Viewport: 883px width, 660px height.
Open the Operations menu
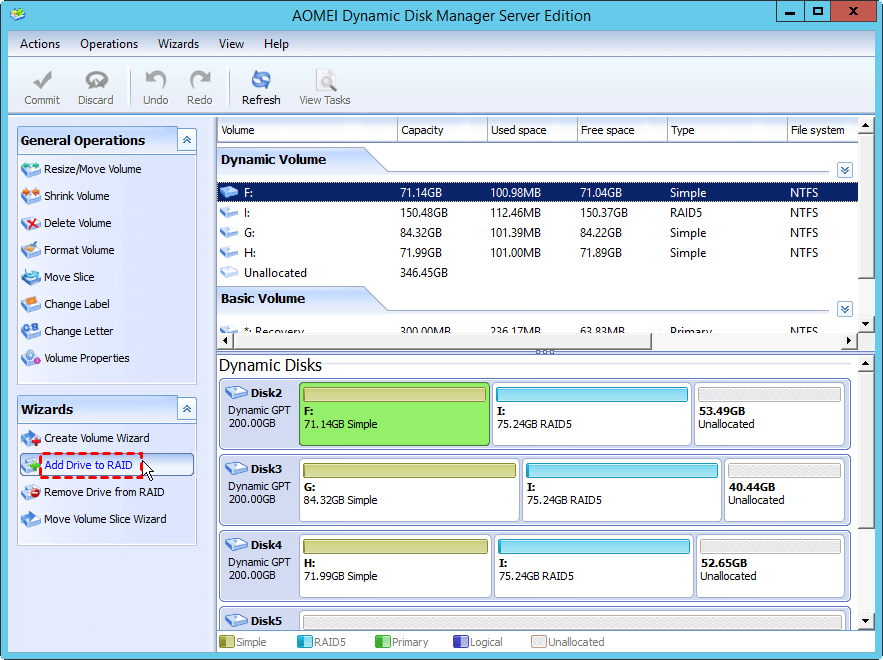(x=109, y=44)
